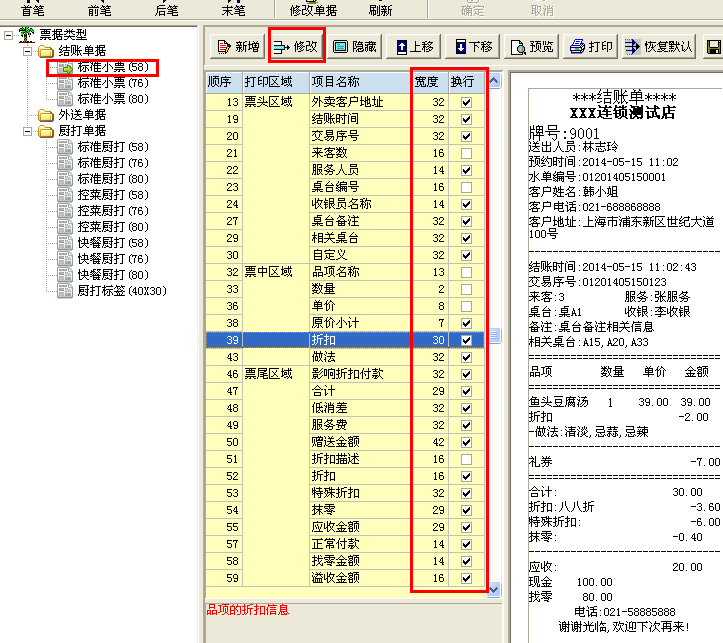
Task: Open 预览 (Preview) from the toolbar
Action: (531, 46)
